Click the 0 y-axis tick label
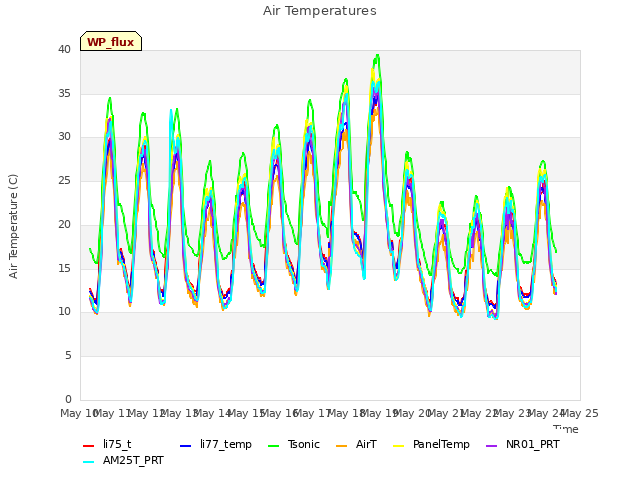The height and width of the screenshot is (480, 640). pyautogui.click(x=68, y=400)
